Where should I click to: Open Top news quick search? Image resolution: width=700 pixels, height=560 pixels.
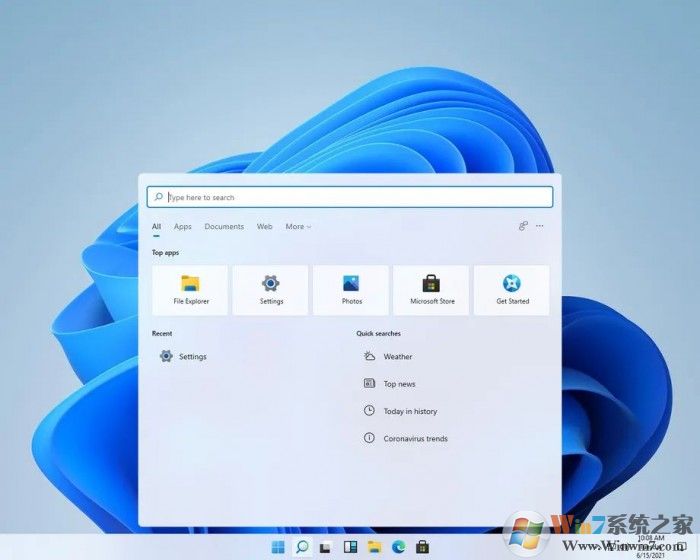click(x=398, y=384)
